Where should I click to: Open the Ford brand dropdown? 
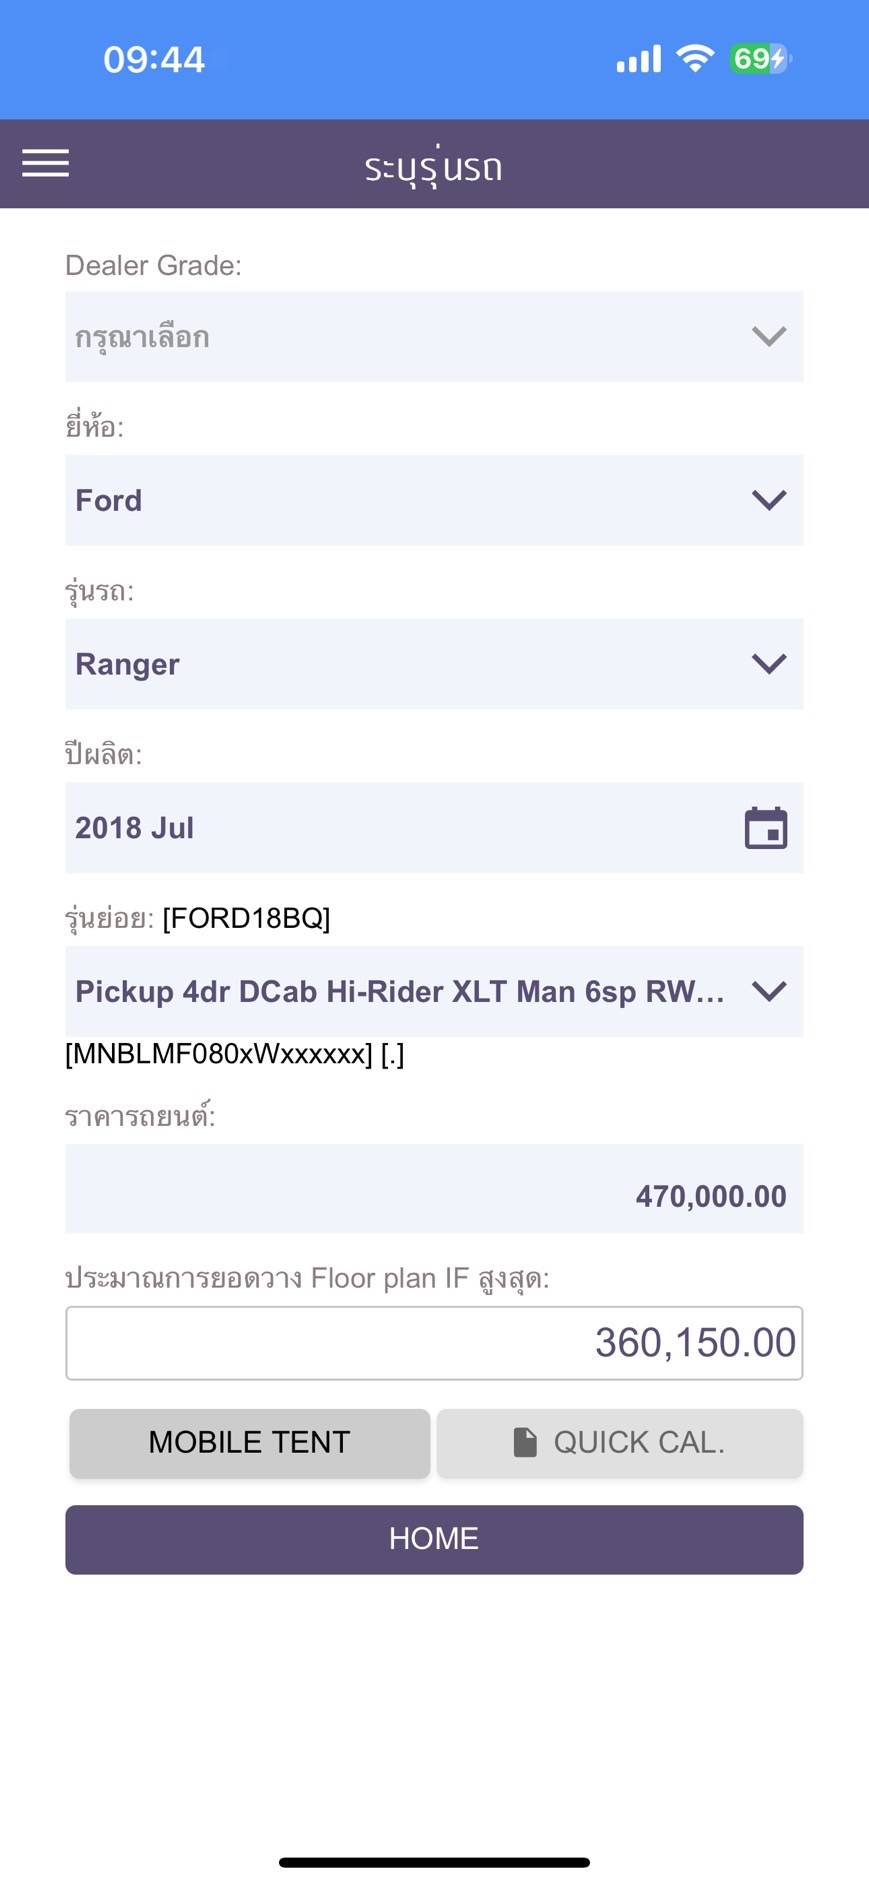(x=434, y=500)
